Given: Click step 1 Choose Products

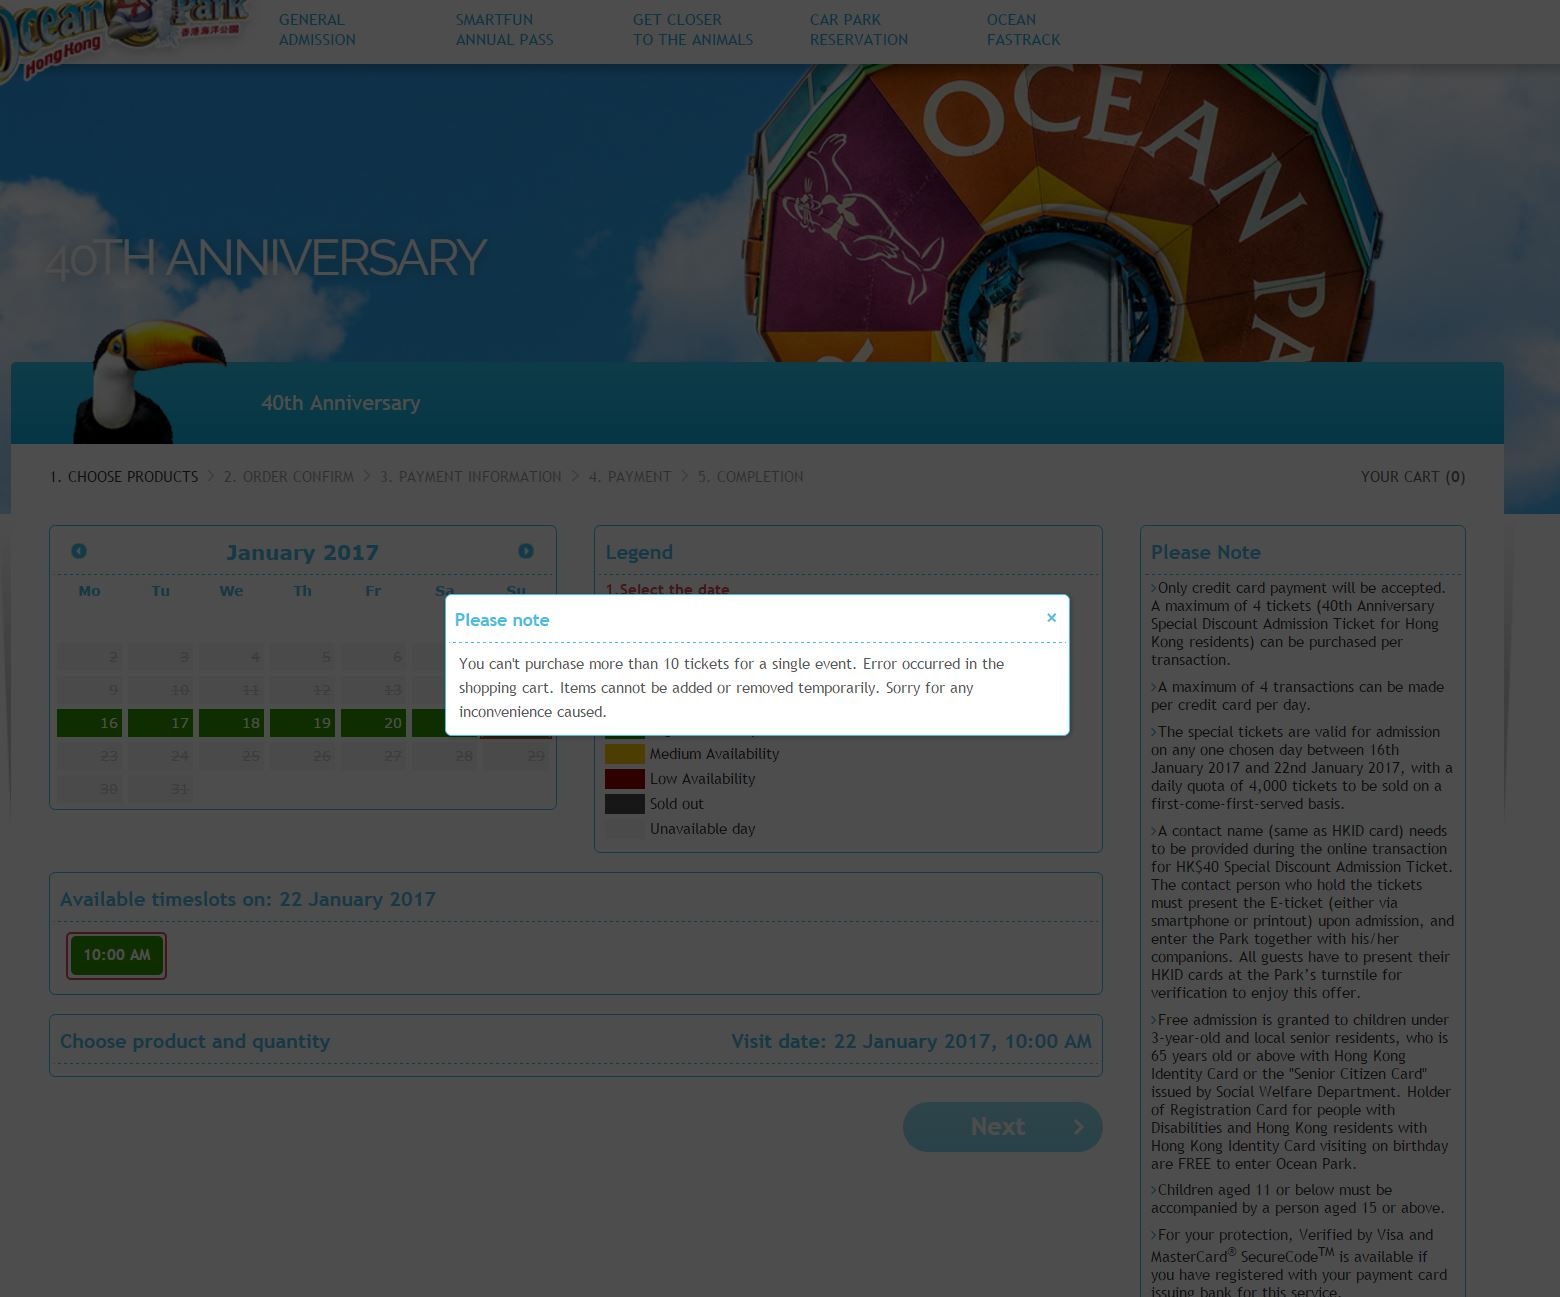Looking at the screenshot, I should tap(124, 477).
